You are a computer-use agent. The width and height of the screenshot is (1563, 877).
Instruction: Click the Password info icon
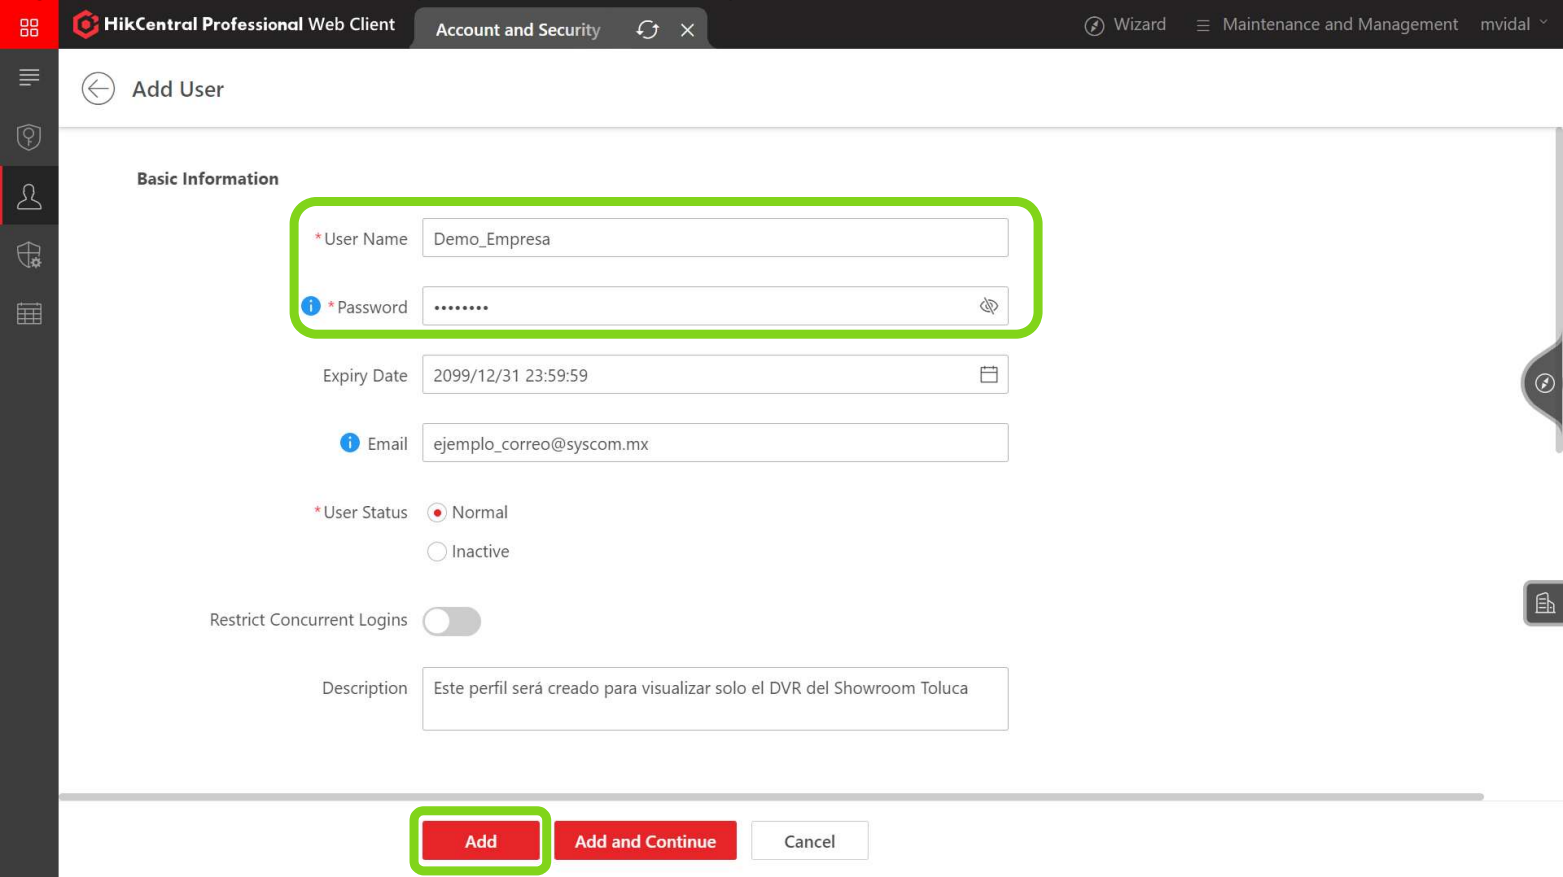pos(311,306)
